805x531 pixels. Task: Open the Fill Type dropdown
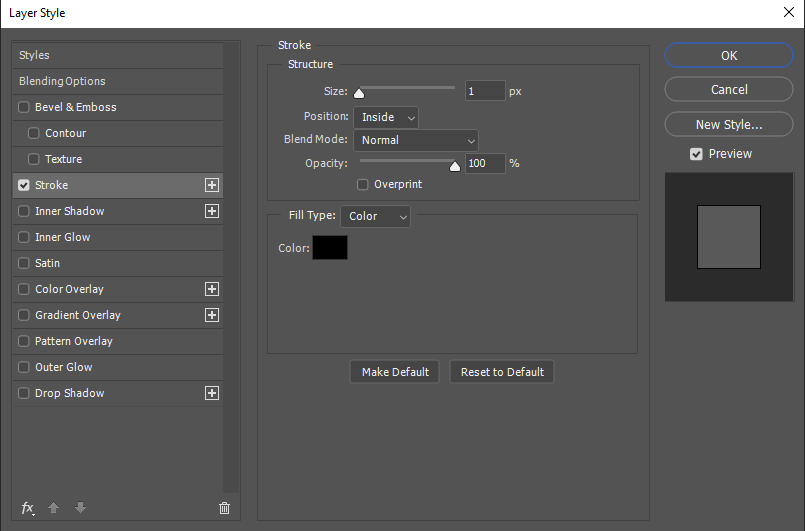375,216
